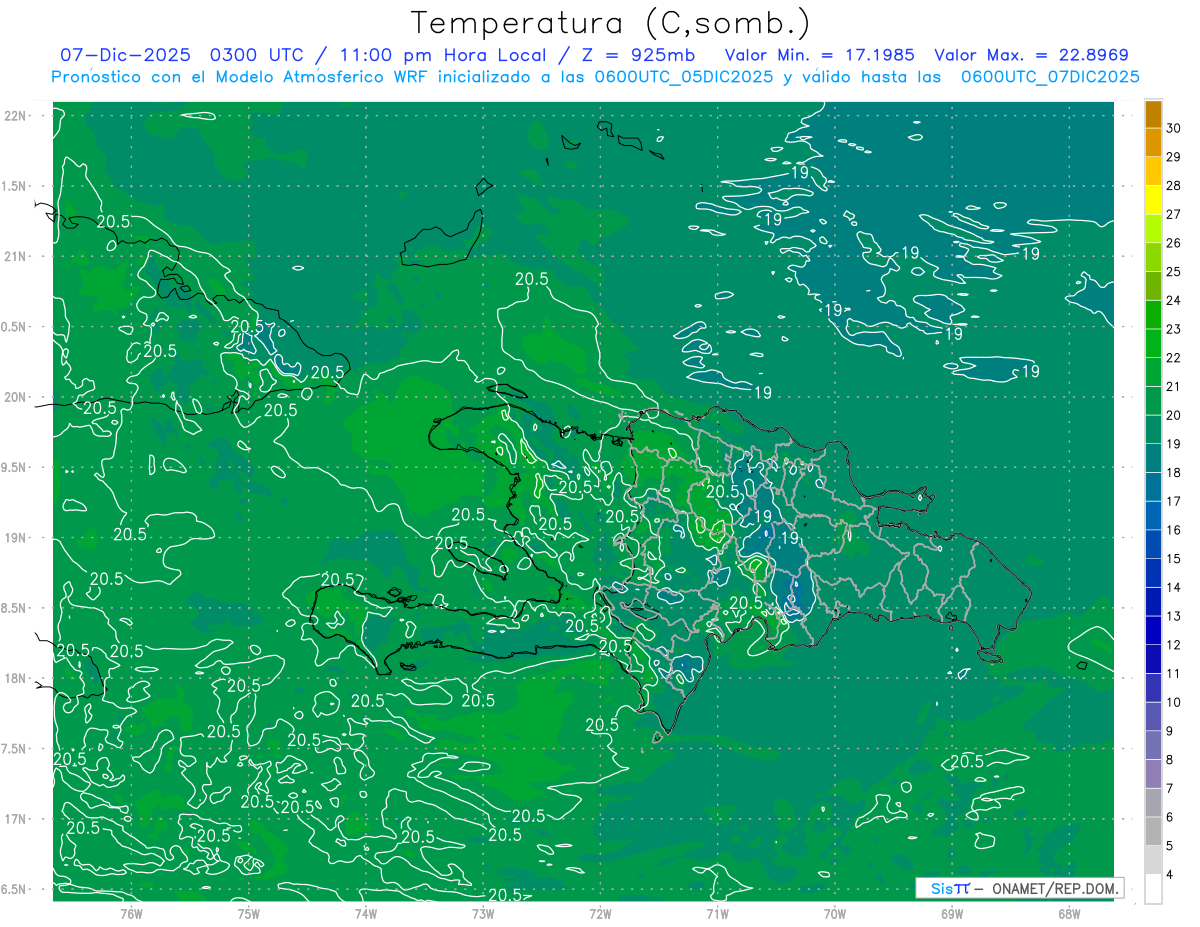Select the valid-until time "0600UTC_07DIC2025"

1050,77
